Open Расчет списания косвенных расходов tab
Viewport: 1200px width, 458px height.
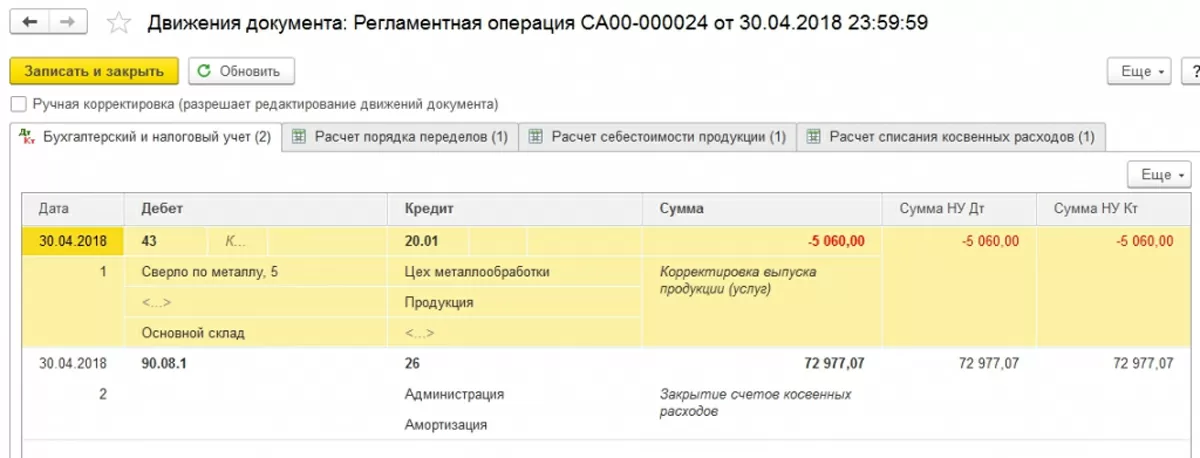[961, 137]
